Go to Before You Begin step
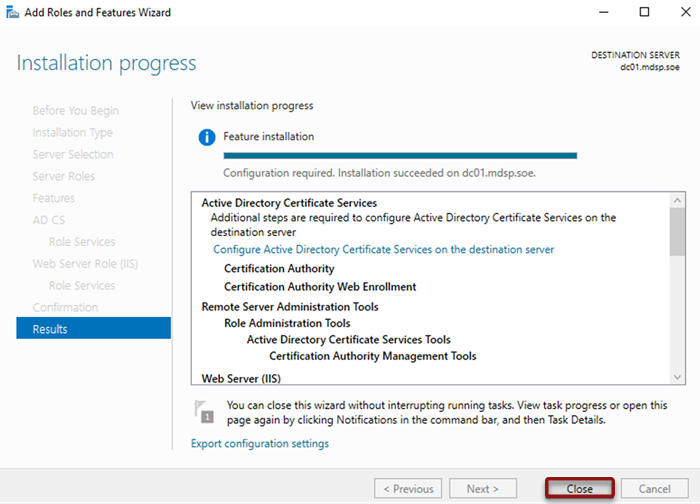This screenshot has height=504, width=700. [x=75, y=111]
